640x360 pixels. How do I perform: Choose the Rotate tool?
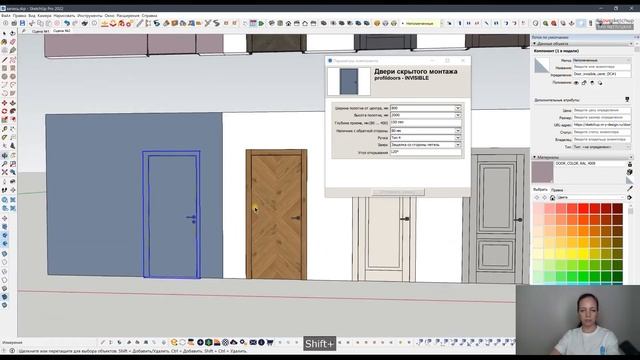4,111
